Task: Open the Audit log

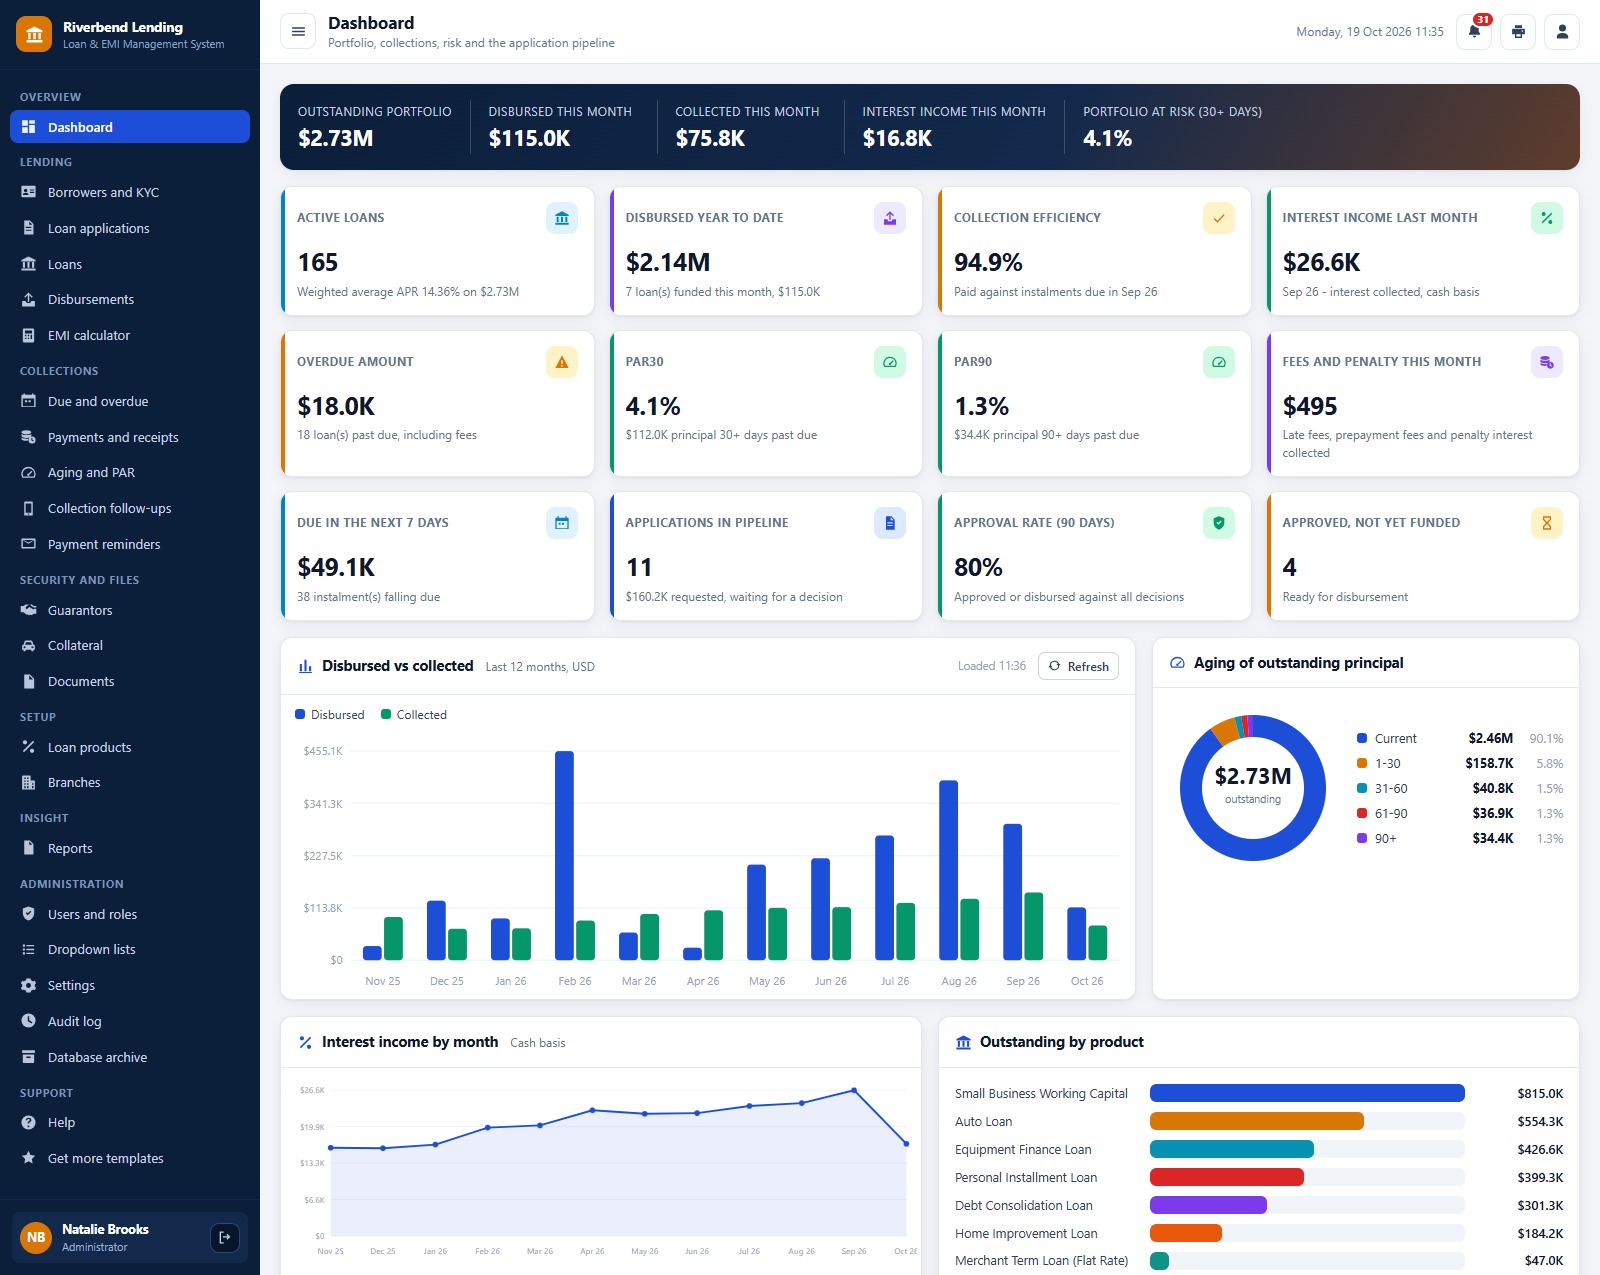Action: tap(130, 1021)
